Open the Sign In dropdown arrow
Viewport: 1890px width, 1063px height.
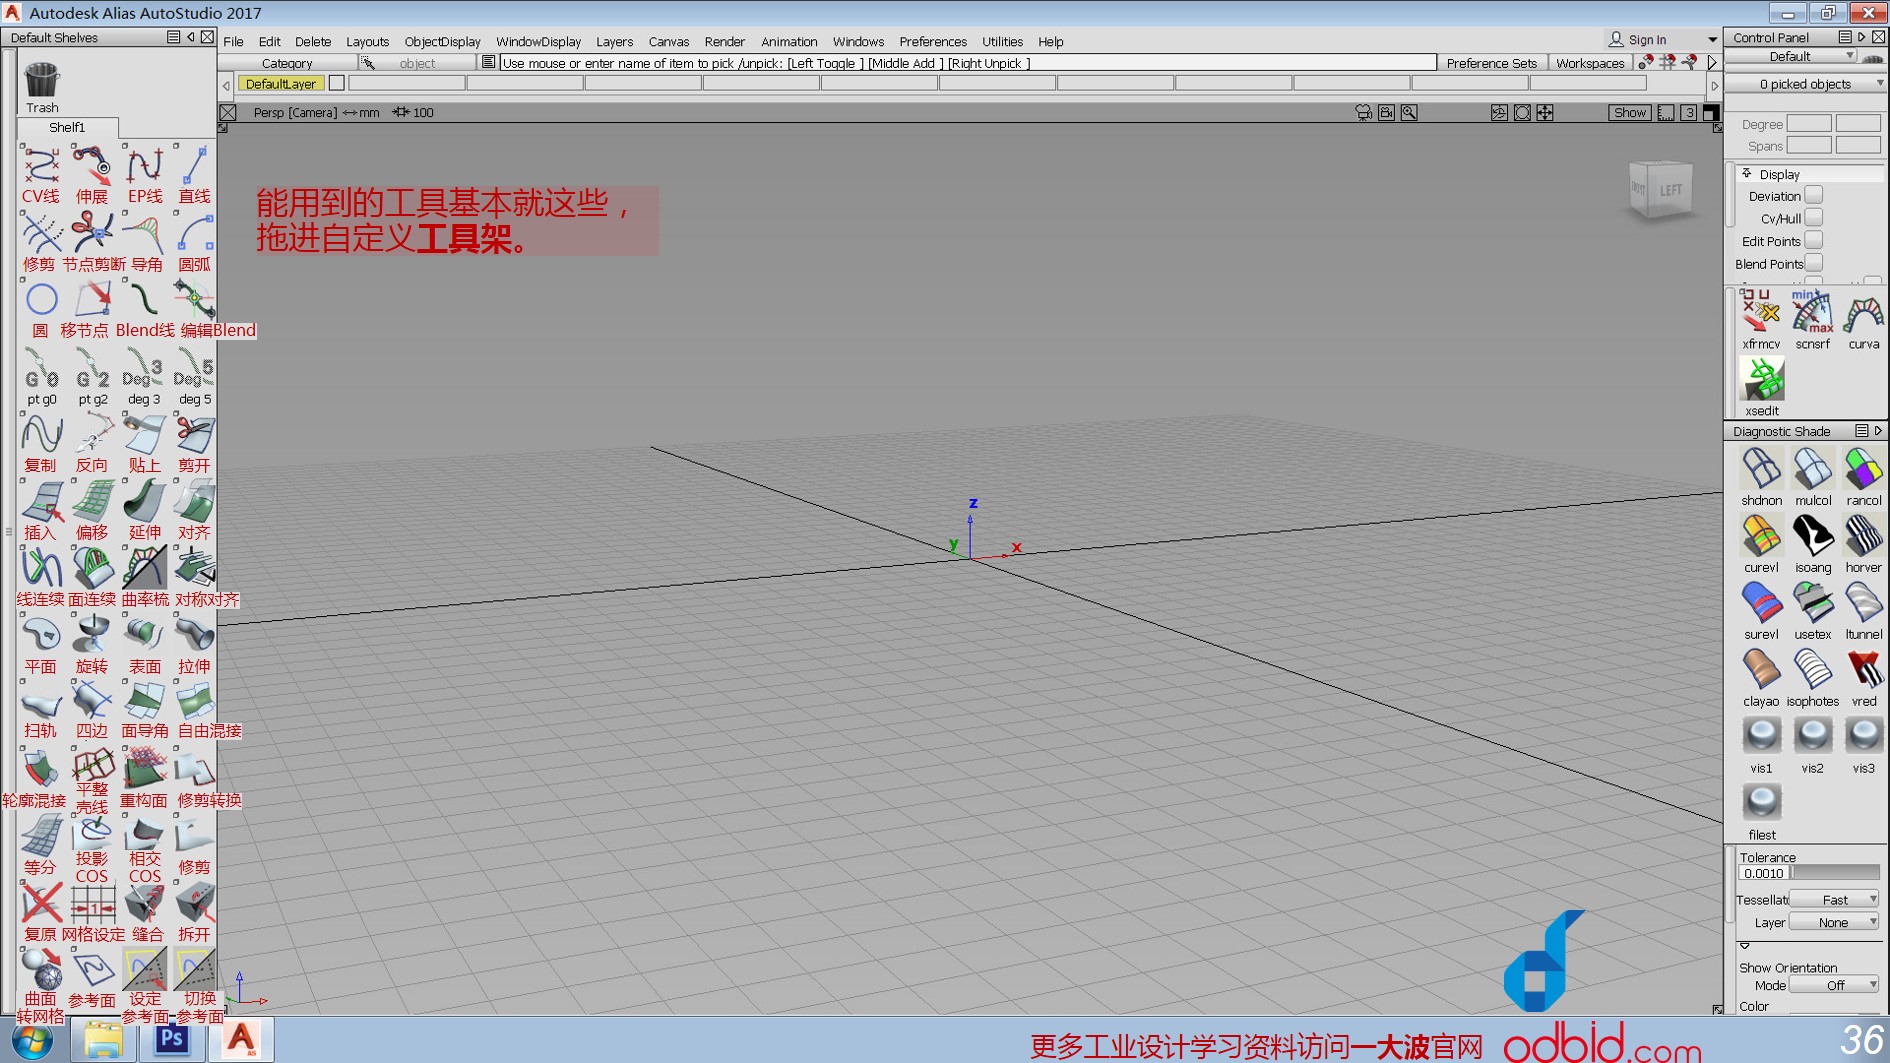click(x=1712, y=40)
